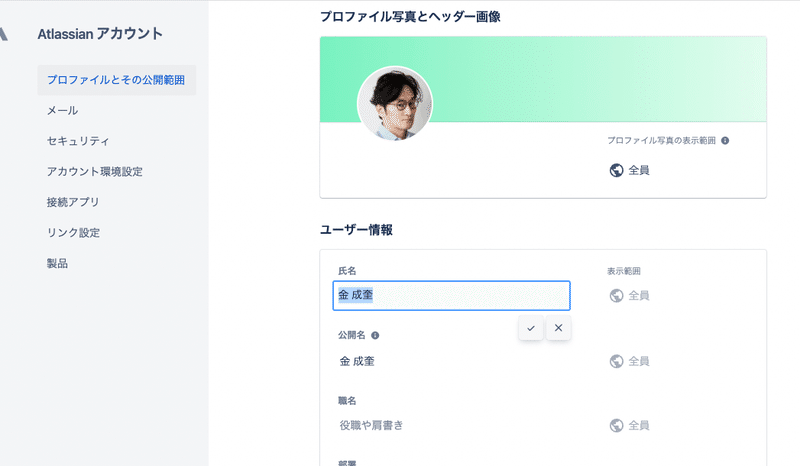This screenshot has width=800, height=466.
Task: Open アカウント環境設定 page
Action: coord(95,171)
